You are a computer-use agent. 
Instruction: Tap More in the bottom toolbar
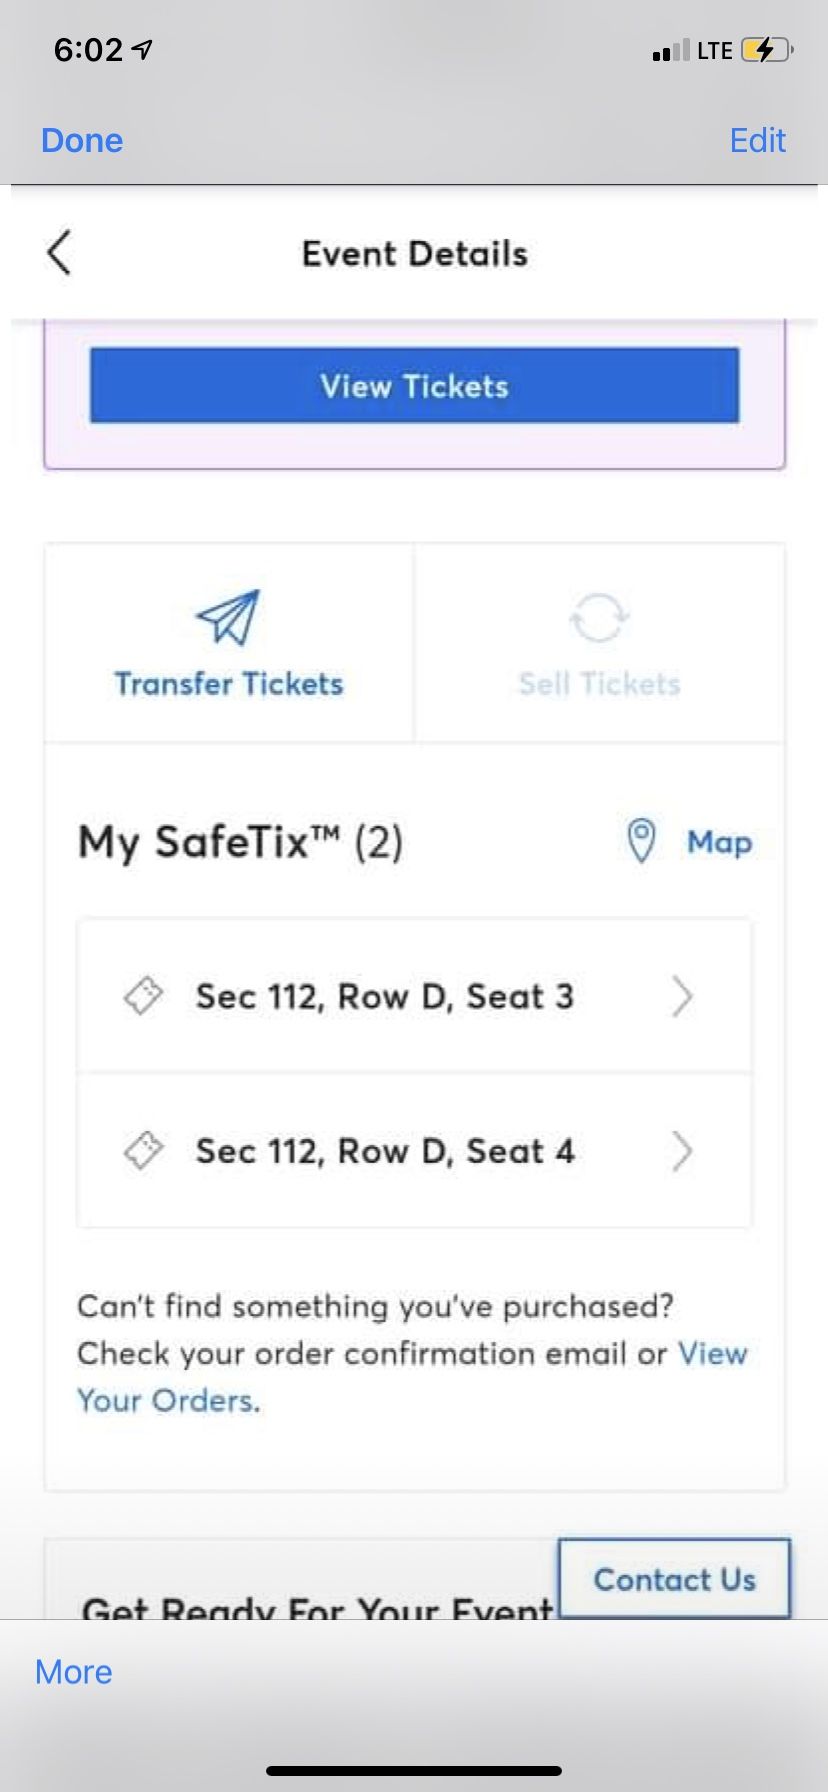[74, 1672]
